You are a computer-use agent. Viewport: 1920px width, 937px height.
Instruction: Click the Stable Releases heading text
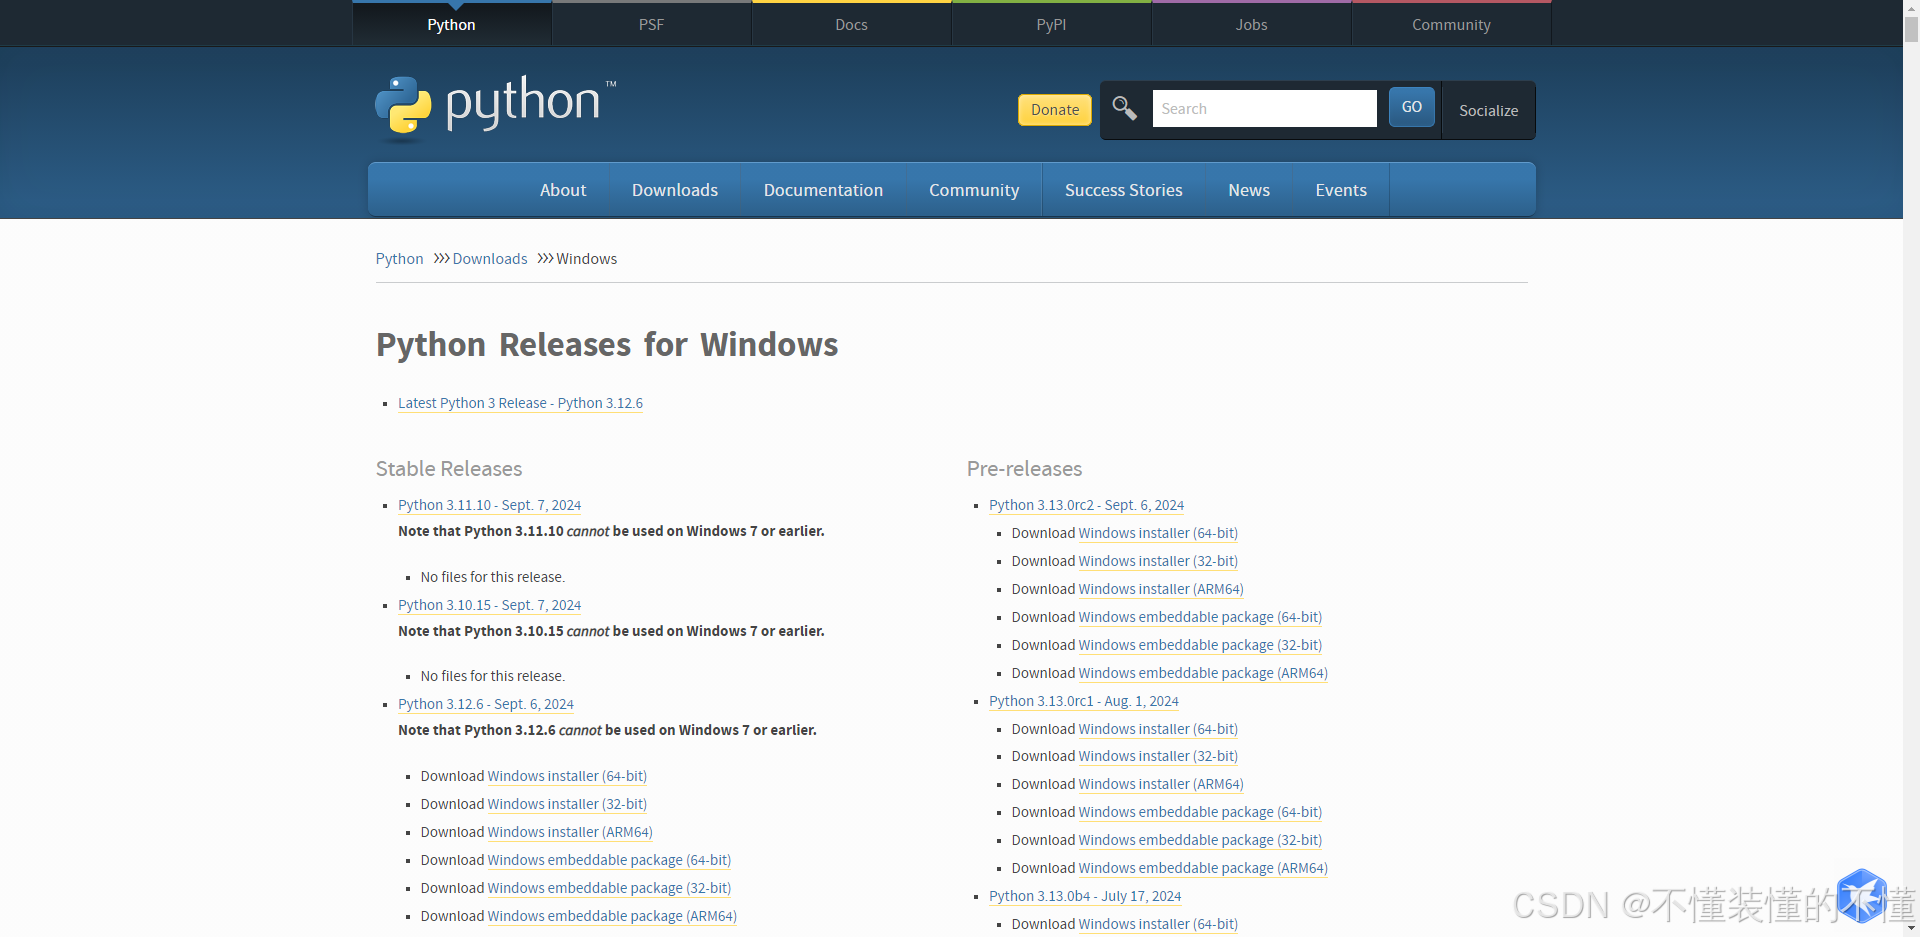tap(449, 469)
